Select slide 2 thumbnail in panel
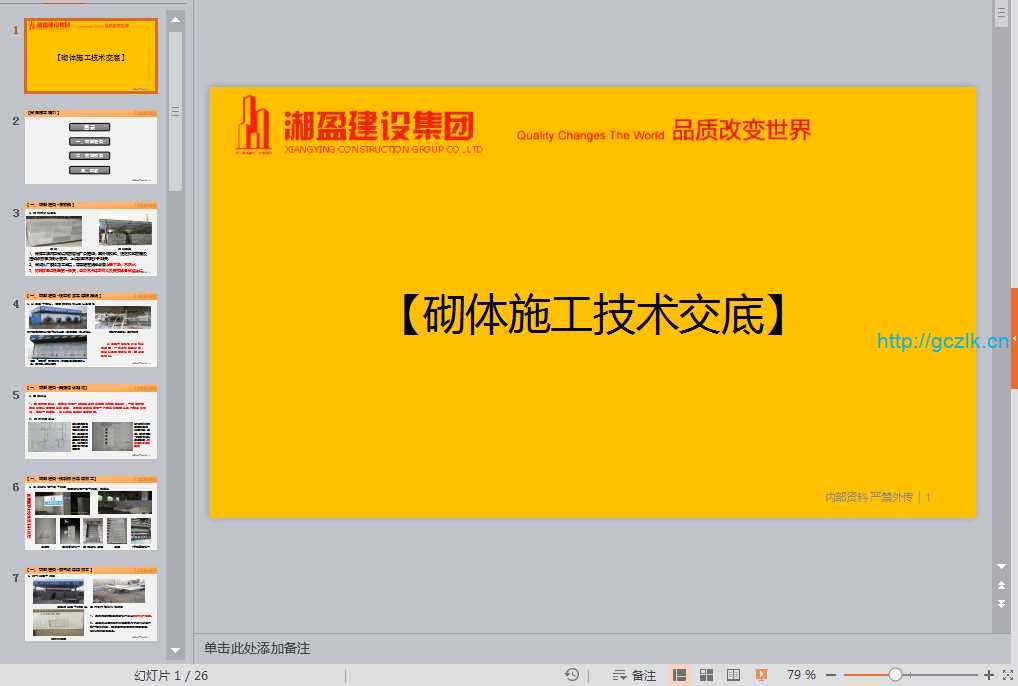Viewport: 1018px width, 686px height. pyautogui.click(x=91, y=148)
